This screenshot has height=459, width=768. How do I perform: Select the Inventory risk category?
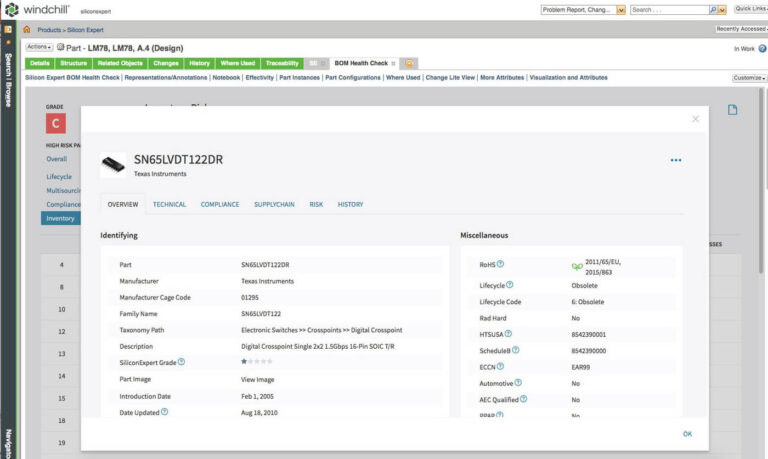point(61,218)
